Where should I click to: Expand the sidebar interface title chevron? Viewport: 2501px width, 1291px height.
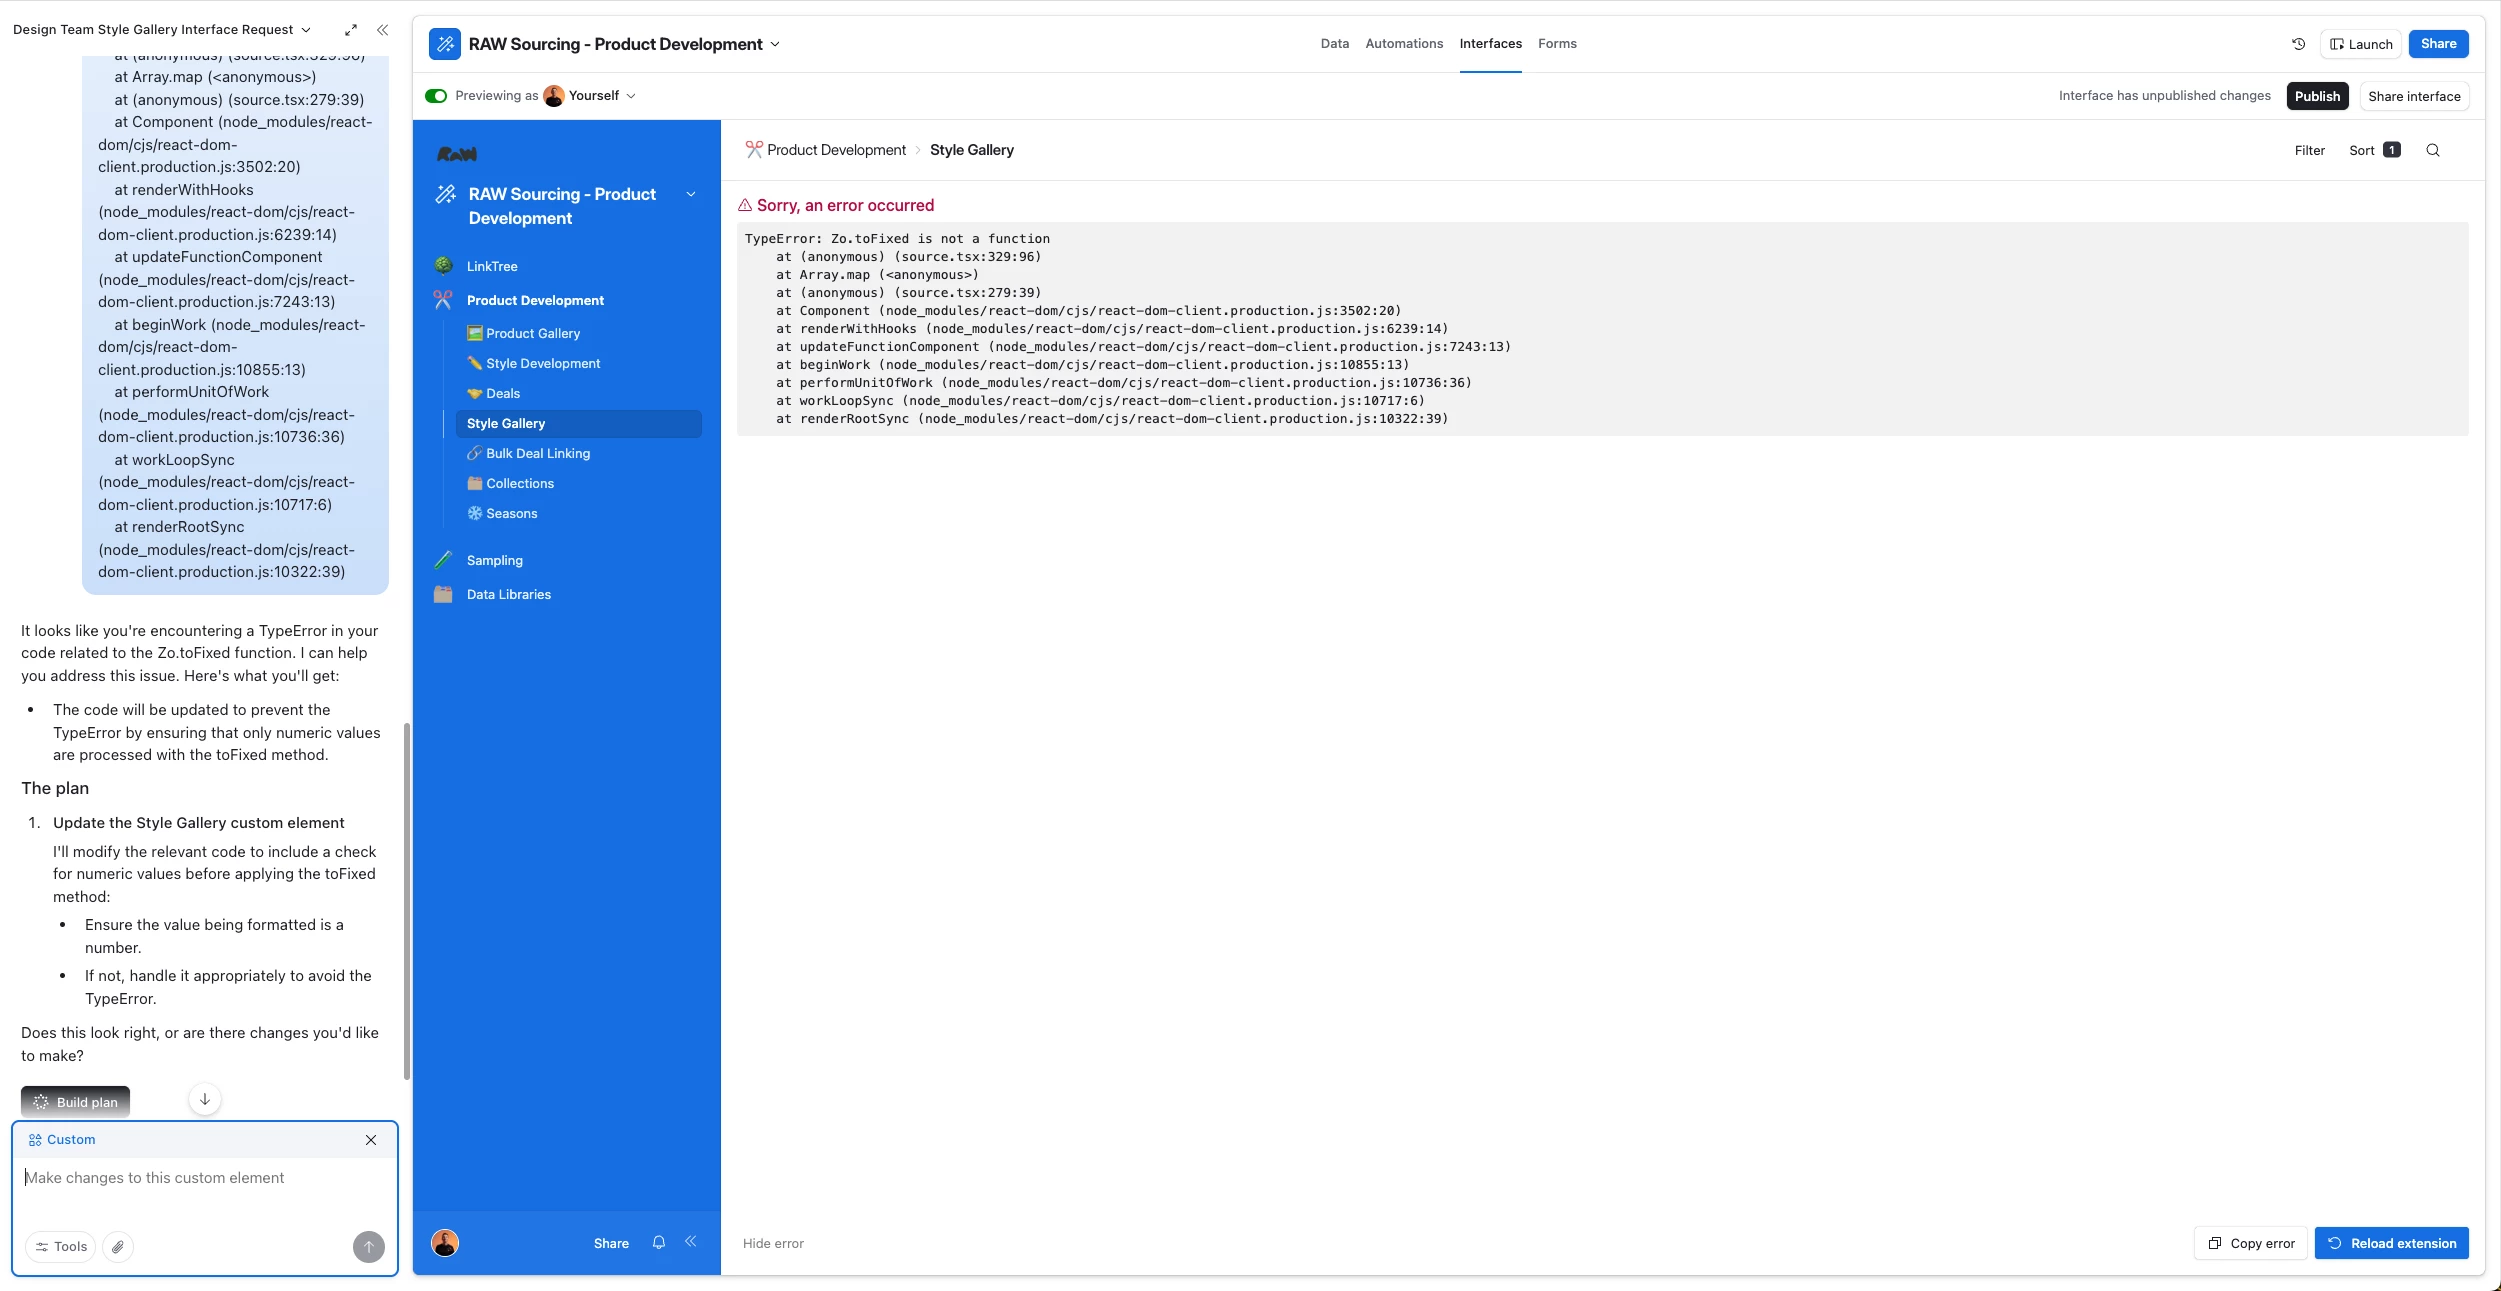click(x=691, y=194)
